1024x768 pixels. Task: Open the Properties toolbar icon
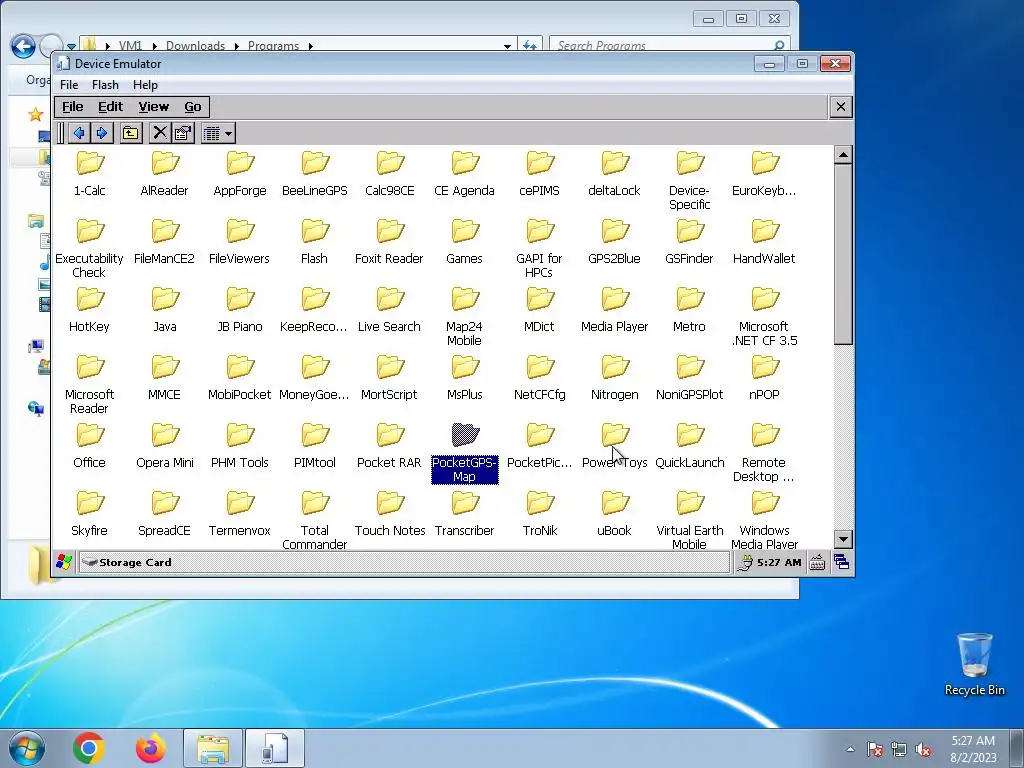(x=183, y=133)
